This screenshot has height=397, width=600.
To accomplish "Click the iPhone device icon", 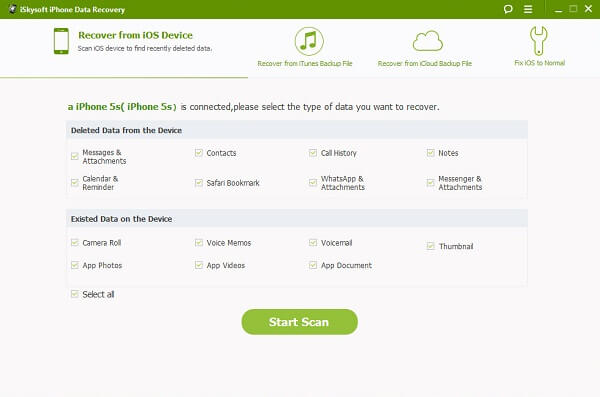I will pos(61,41).
